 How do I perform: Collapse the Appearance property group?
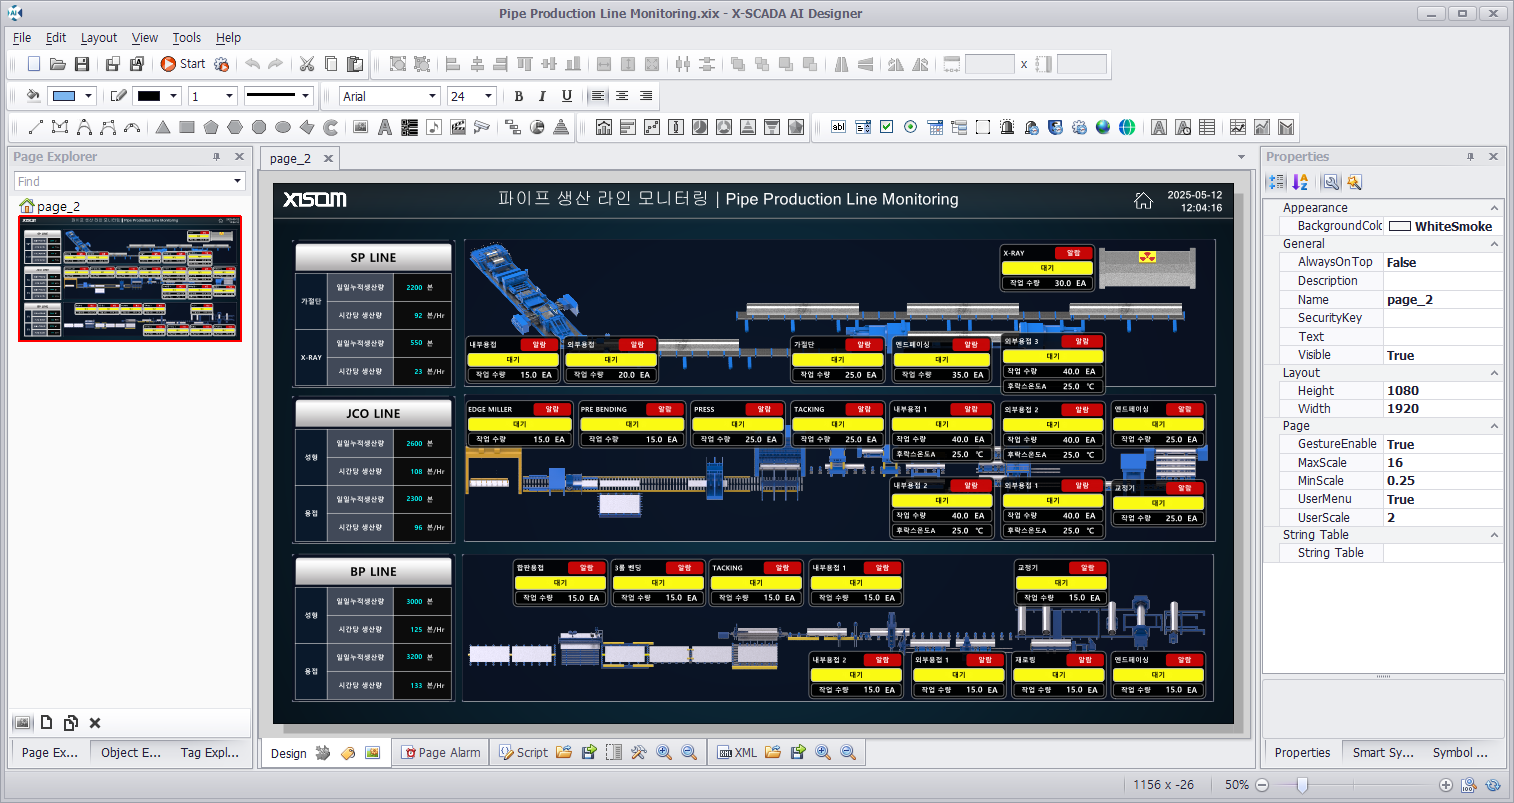(1494, 208)
